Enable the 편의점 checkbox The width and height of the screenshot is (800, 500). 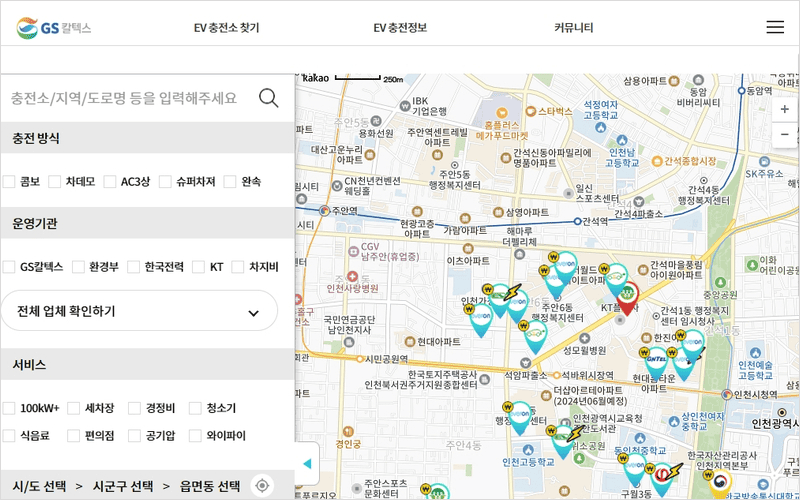tap(73, 436)
